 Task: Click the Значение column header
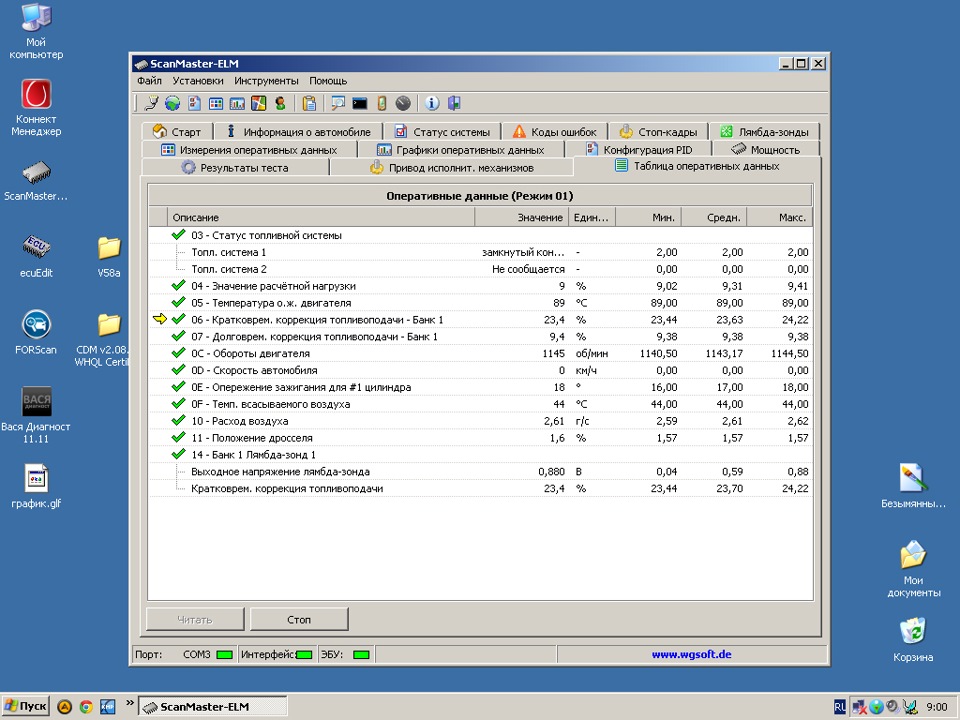click(522, 217)
